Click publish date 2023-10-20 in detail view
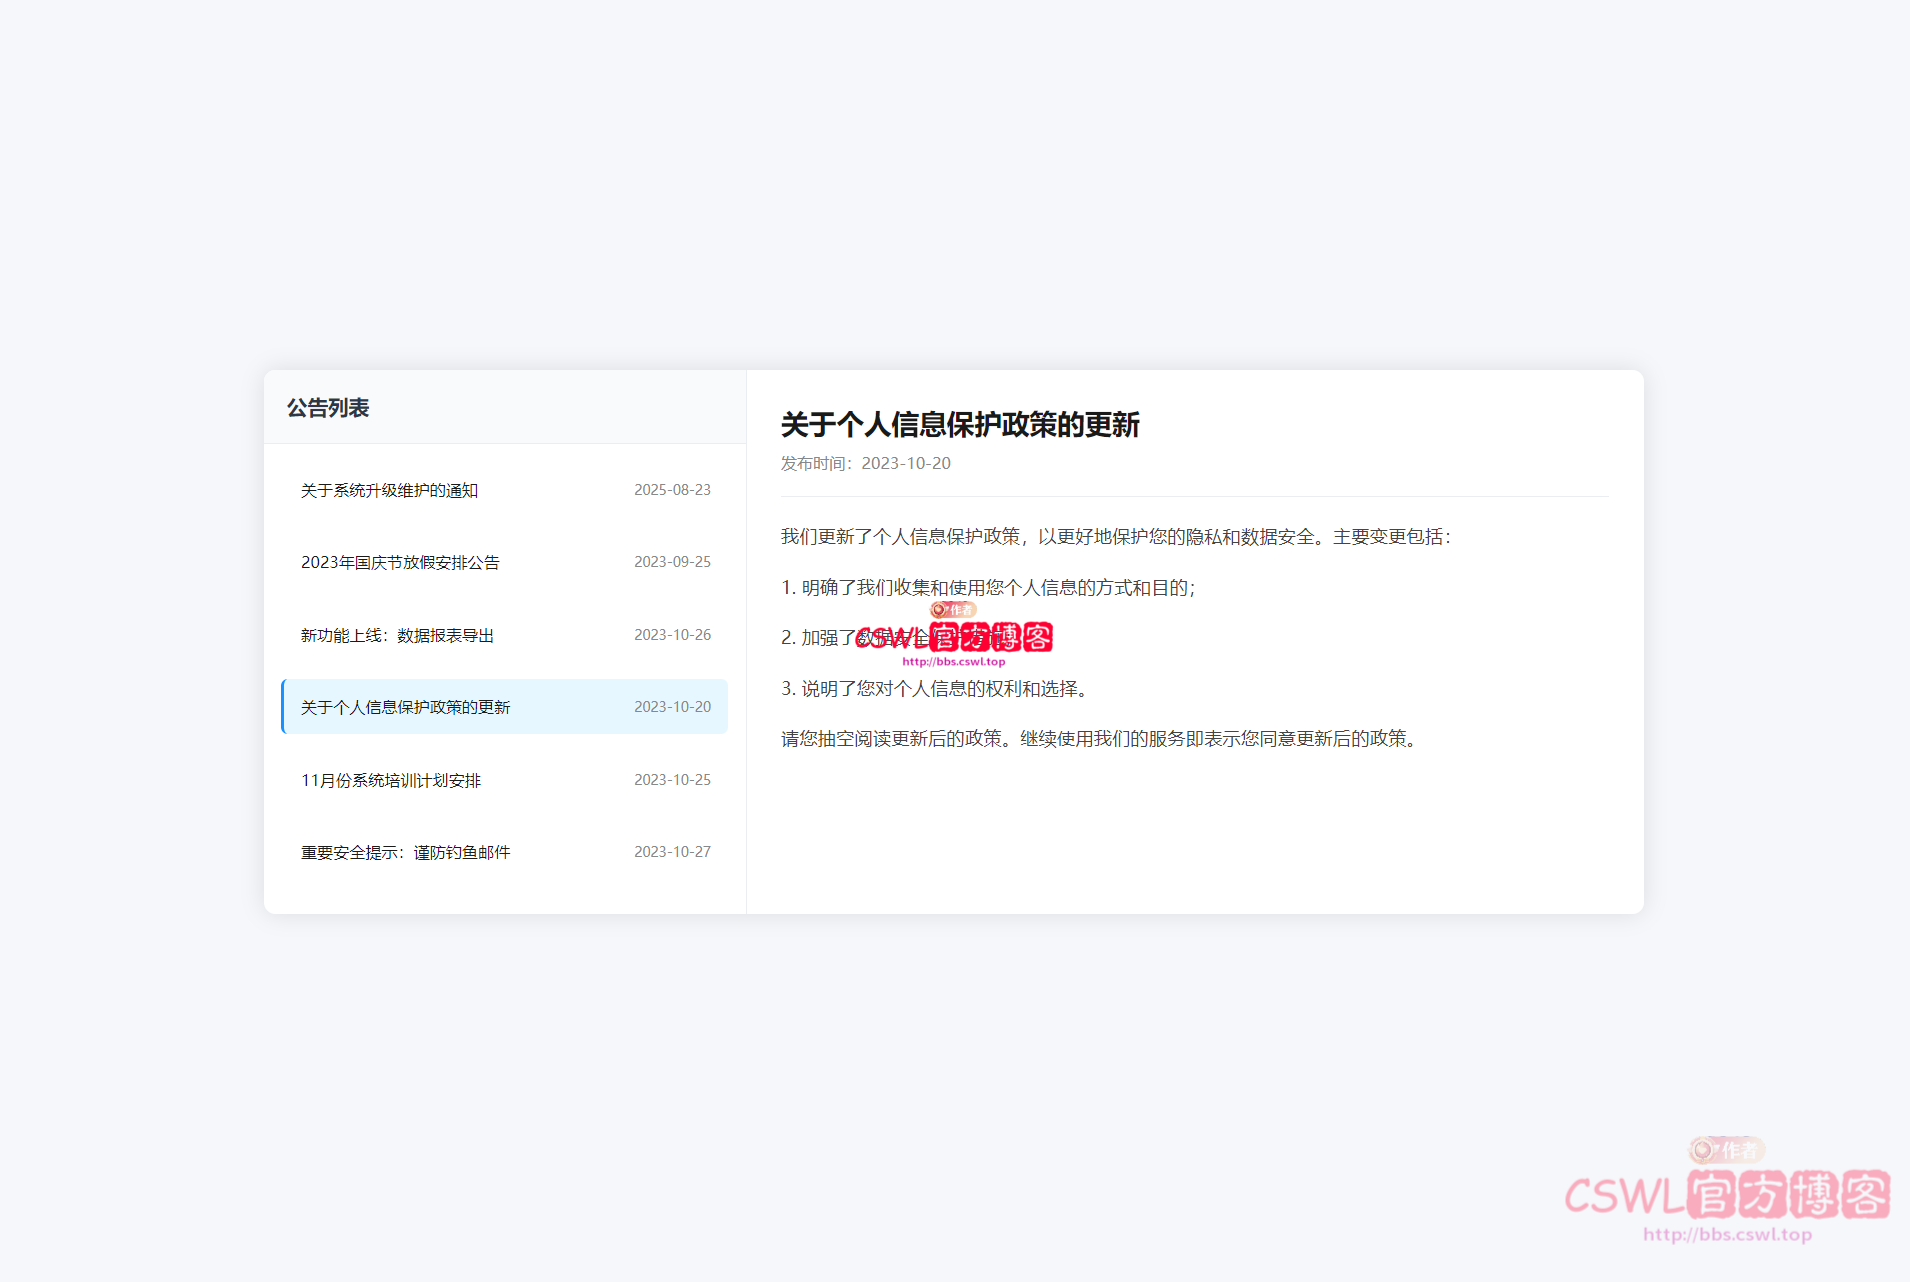 [905, 463]
